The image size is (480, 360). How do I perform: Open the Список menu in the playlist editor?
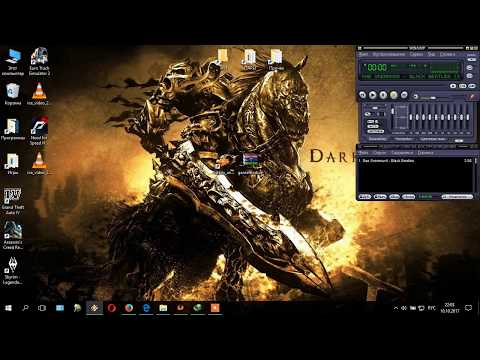(x=379, y=153)
